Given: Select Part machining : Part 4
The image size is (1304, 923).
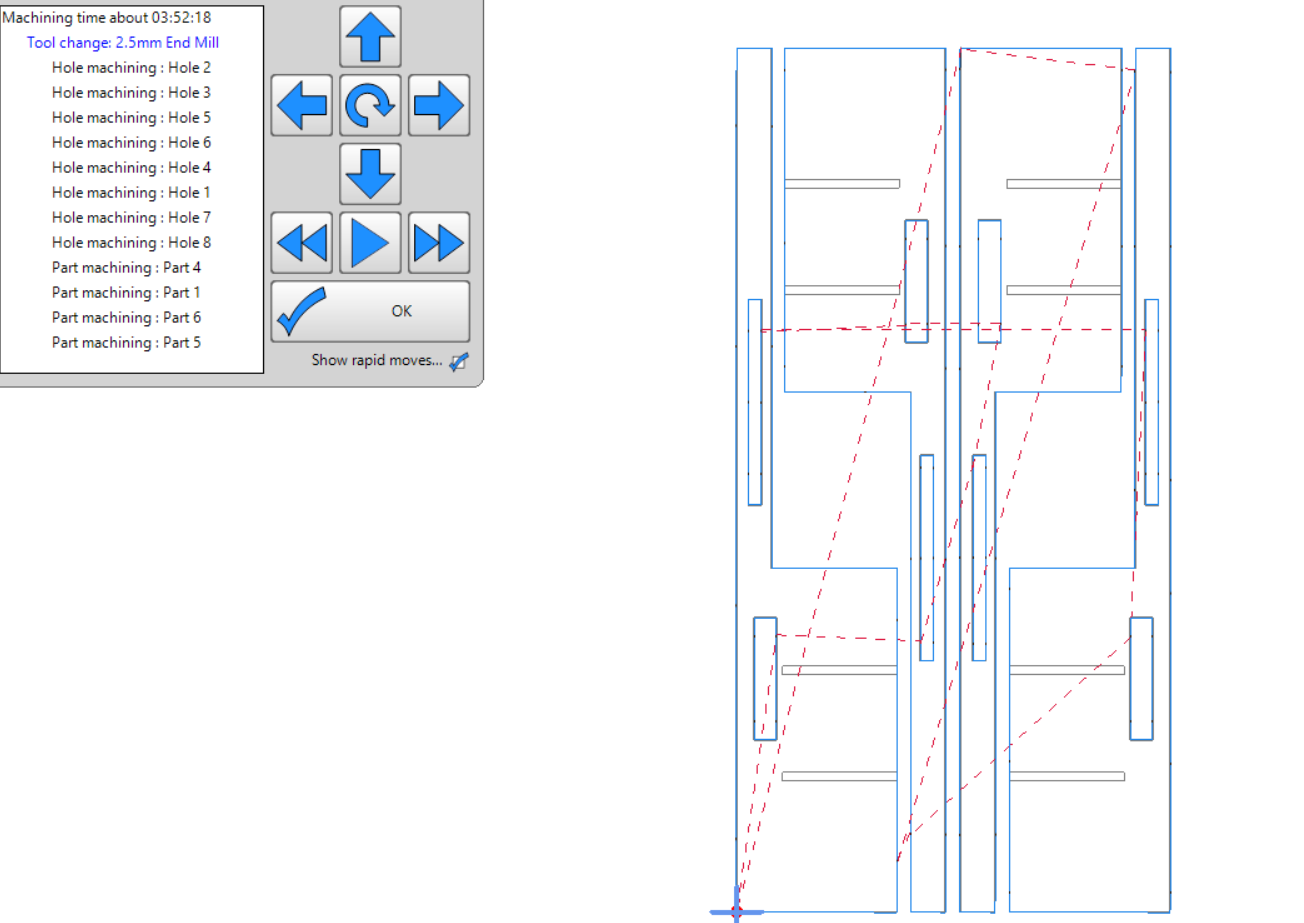Looking at the screenshot, I should tap(126, 268).
